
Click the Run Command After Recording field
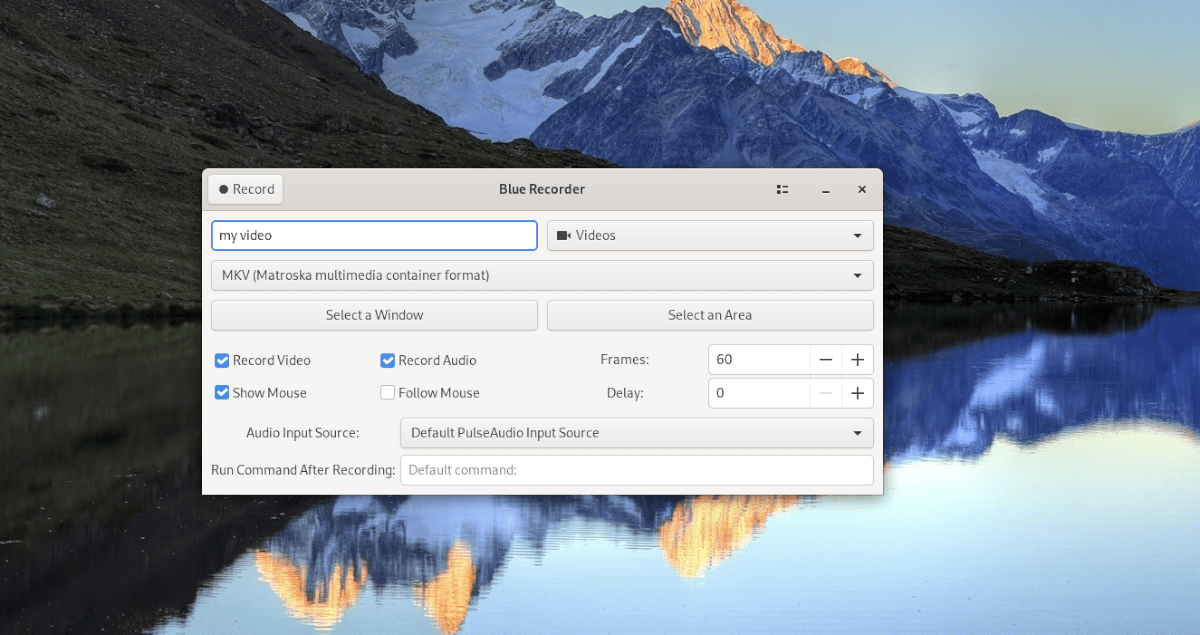pyautogui.click(x=636, y=470)
